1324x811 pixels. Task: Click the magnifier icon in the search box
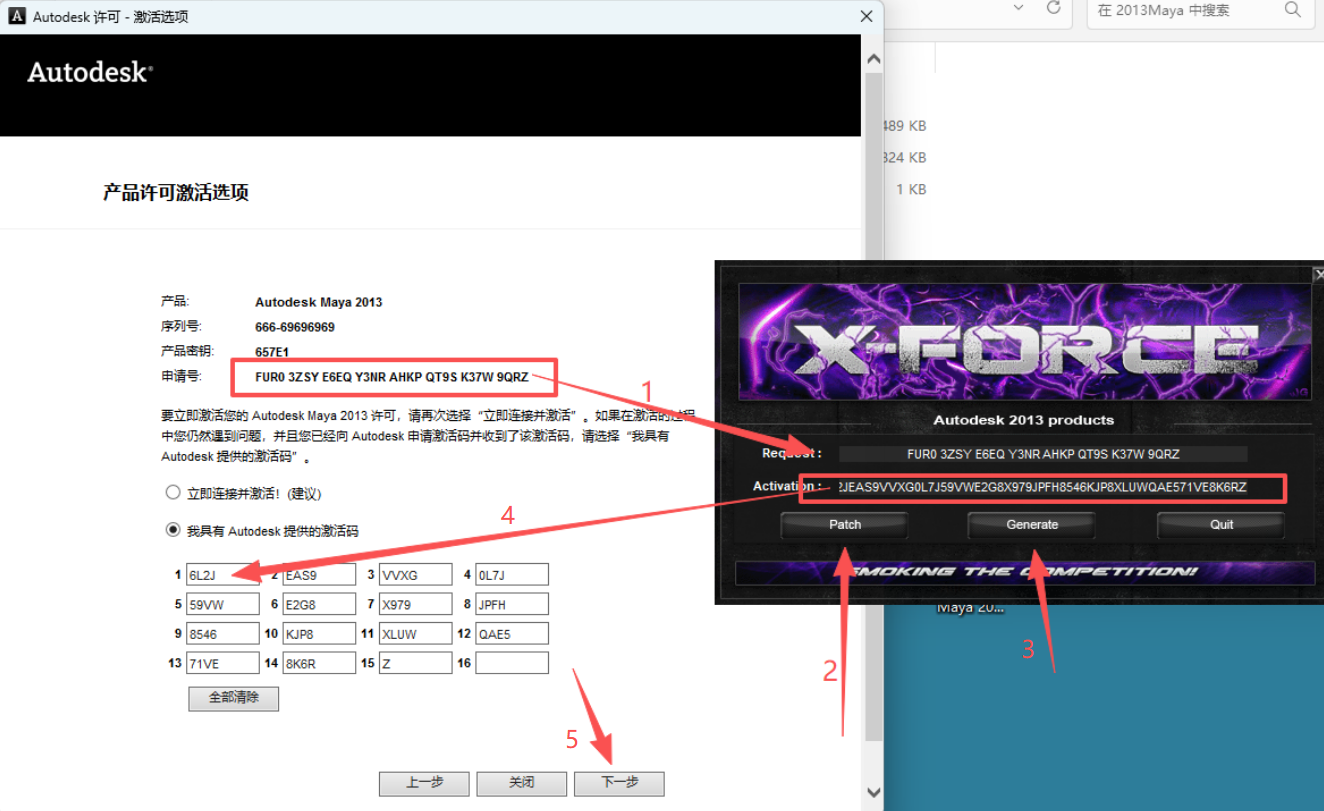point(1292,9)
